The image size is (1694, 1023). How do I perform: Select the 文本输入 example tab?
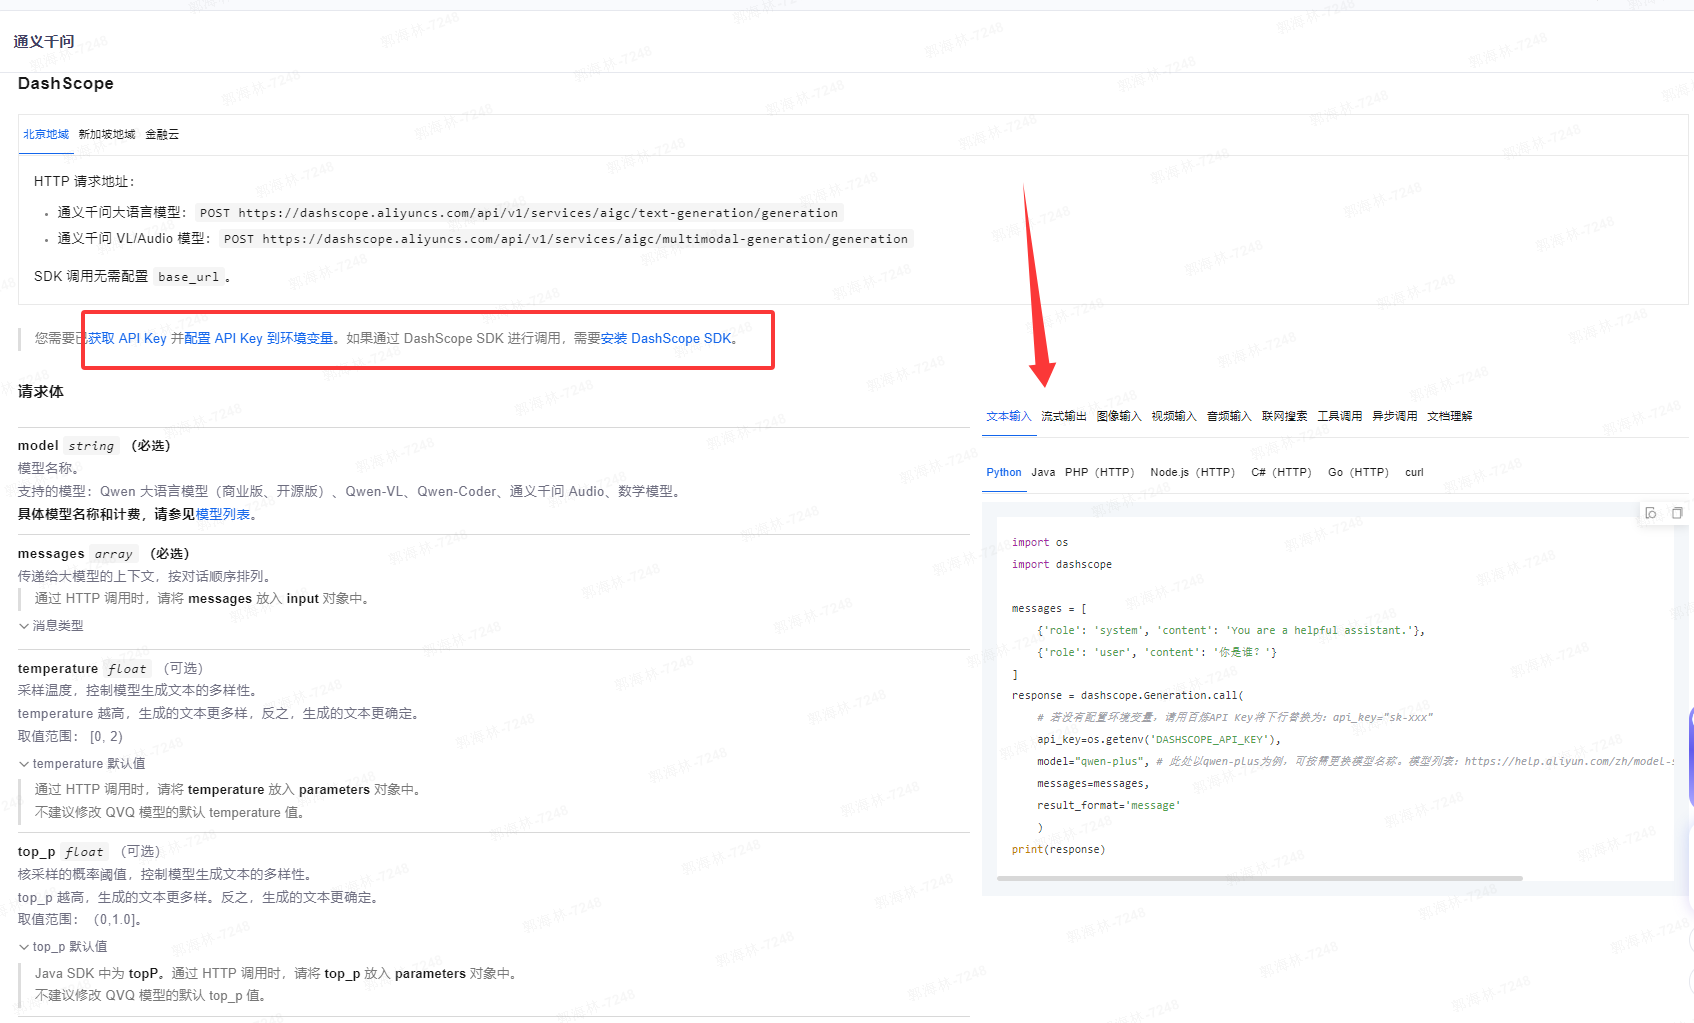tap(1008, 416)
